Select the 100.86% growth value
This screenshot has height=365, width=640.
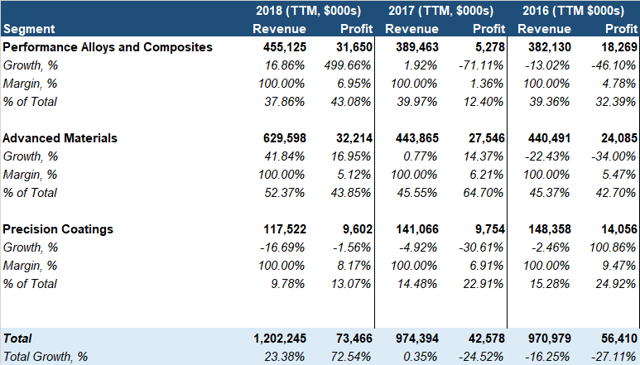[613, 247]
